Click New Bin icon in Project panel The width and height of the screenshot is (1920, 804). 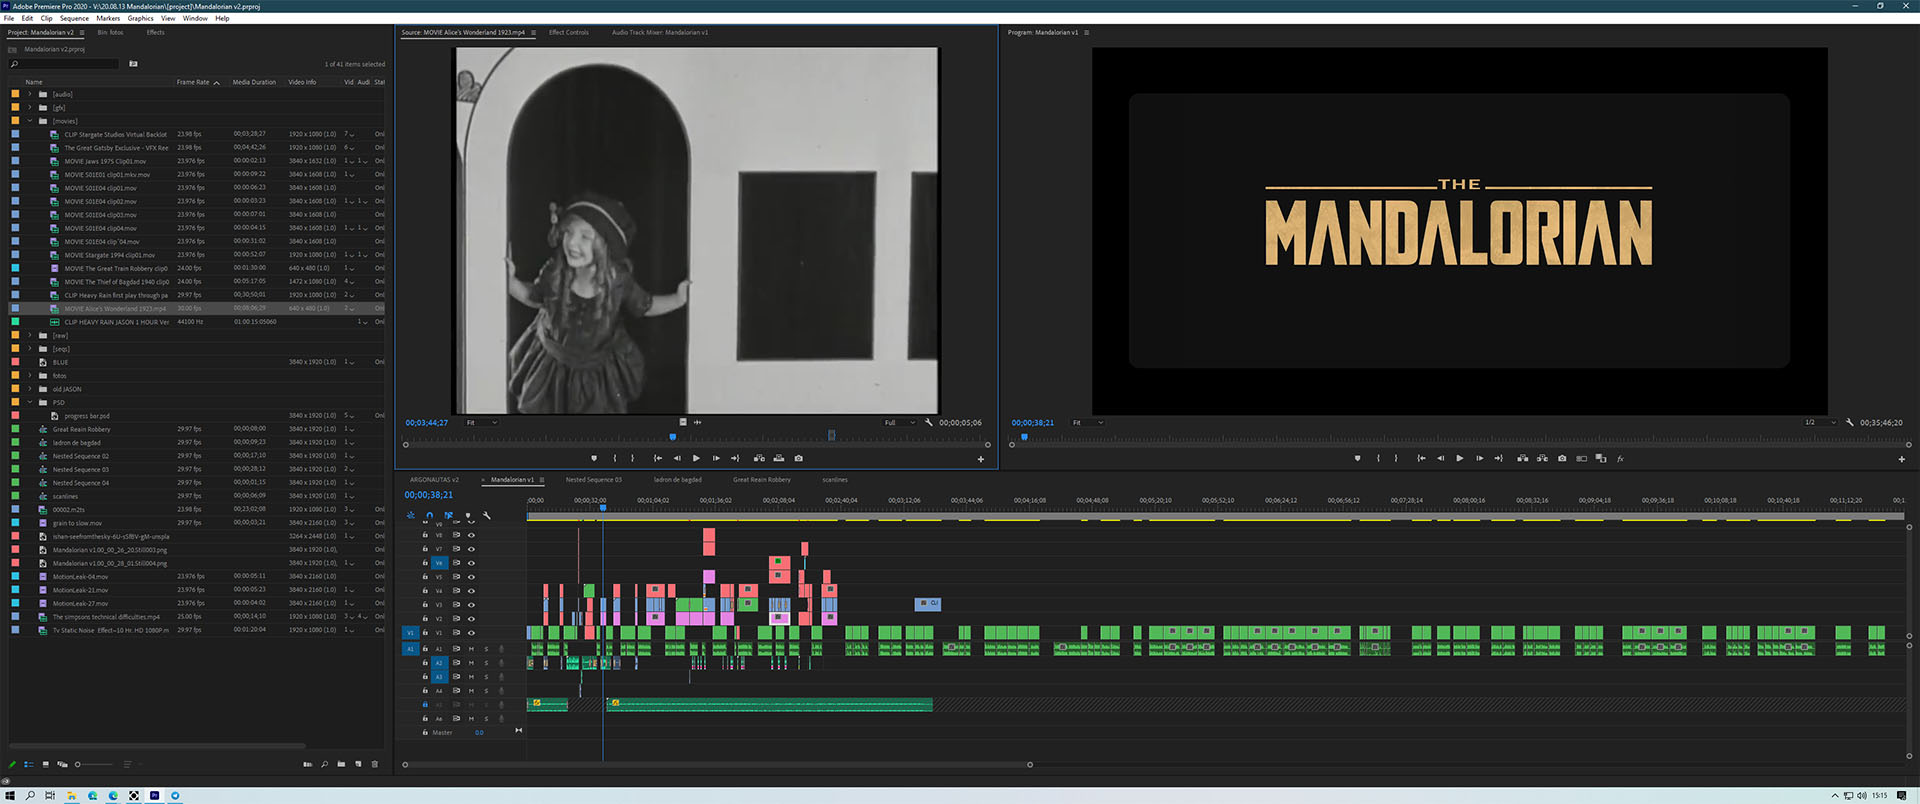341,764
